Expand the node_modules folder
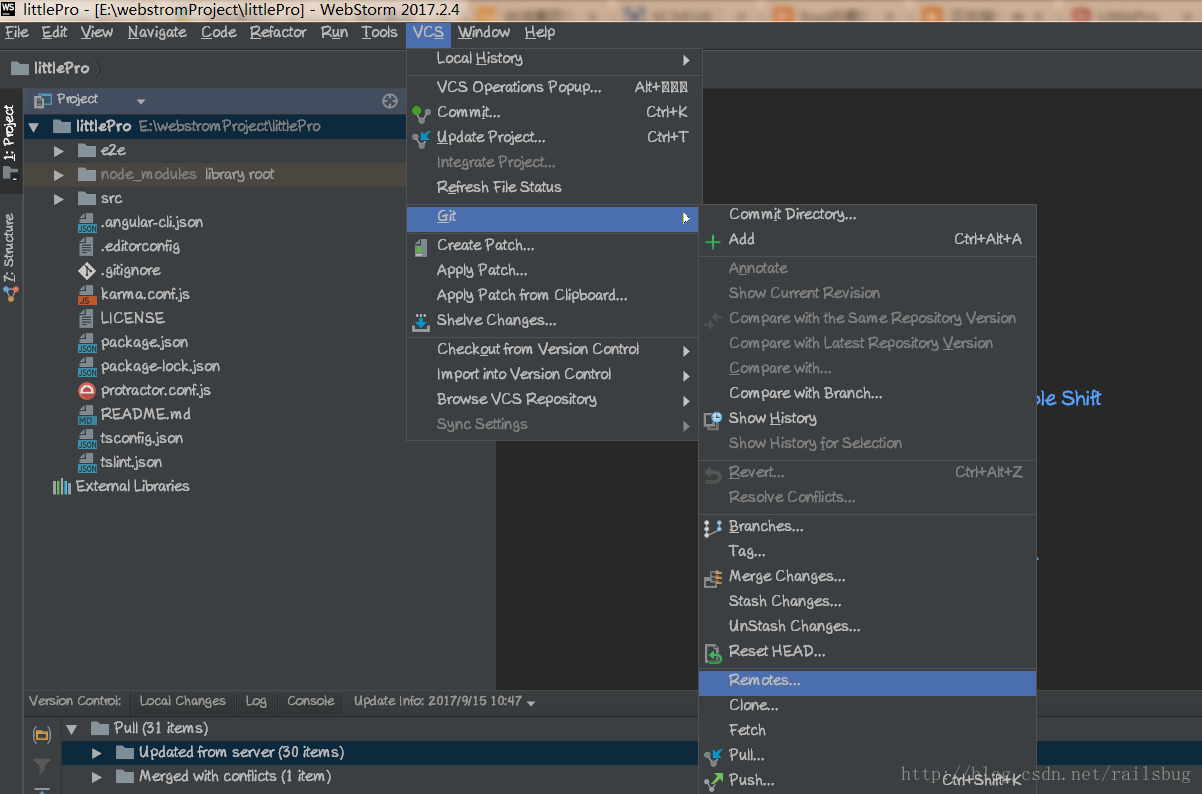Screen dimensions: 1202x794 pyautogui.click(x=59, y=174)
